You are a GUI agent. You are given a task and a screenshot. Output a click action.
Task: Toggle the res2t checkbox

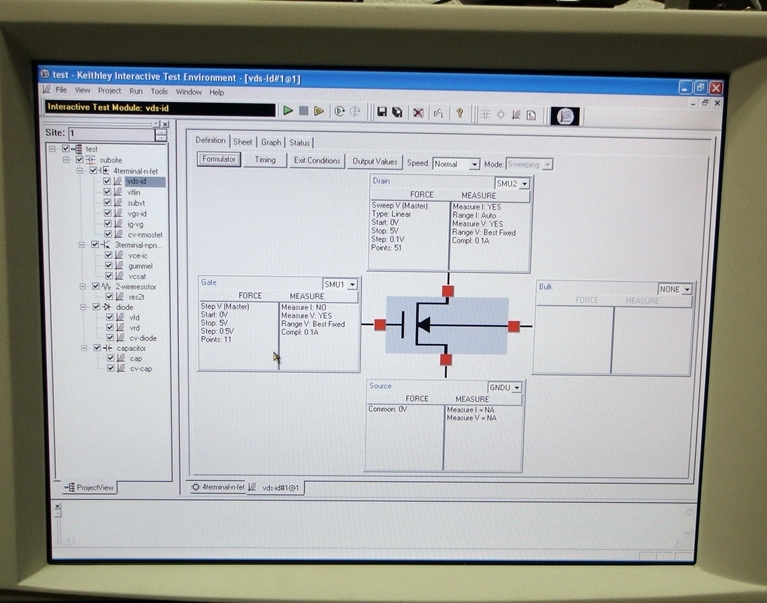(110, 296)
